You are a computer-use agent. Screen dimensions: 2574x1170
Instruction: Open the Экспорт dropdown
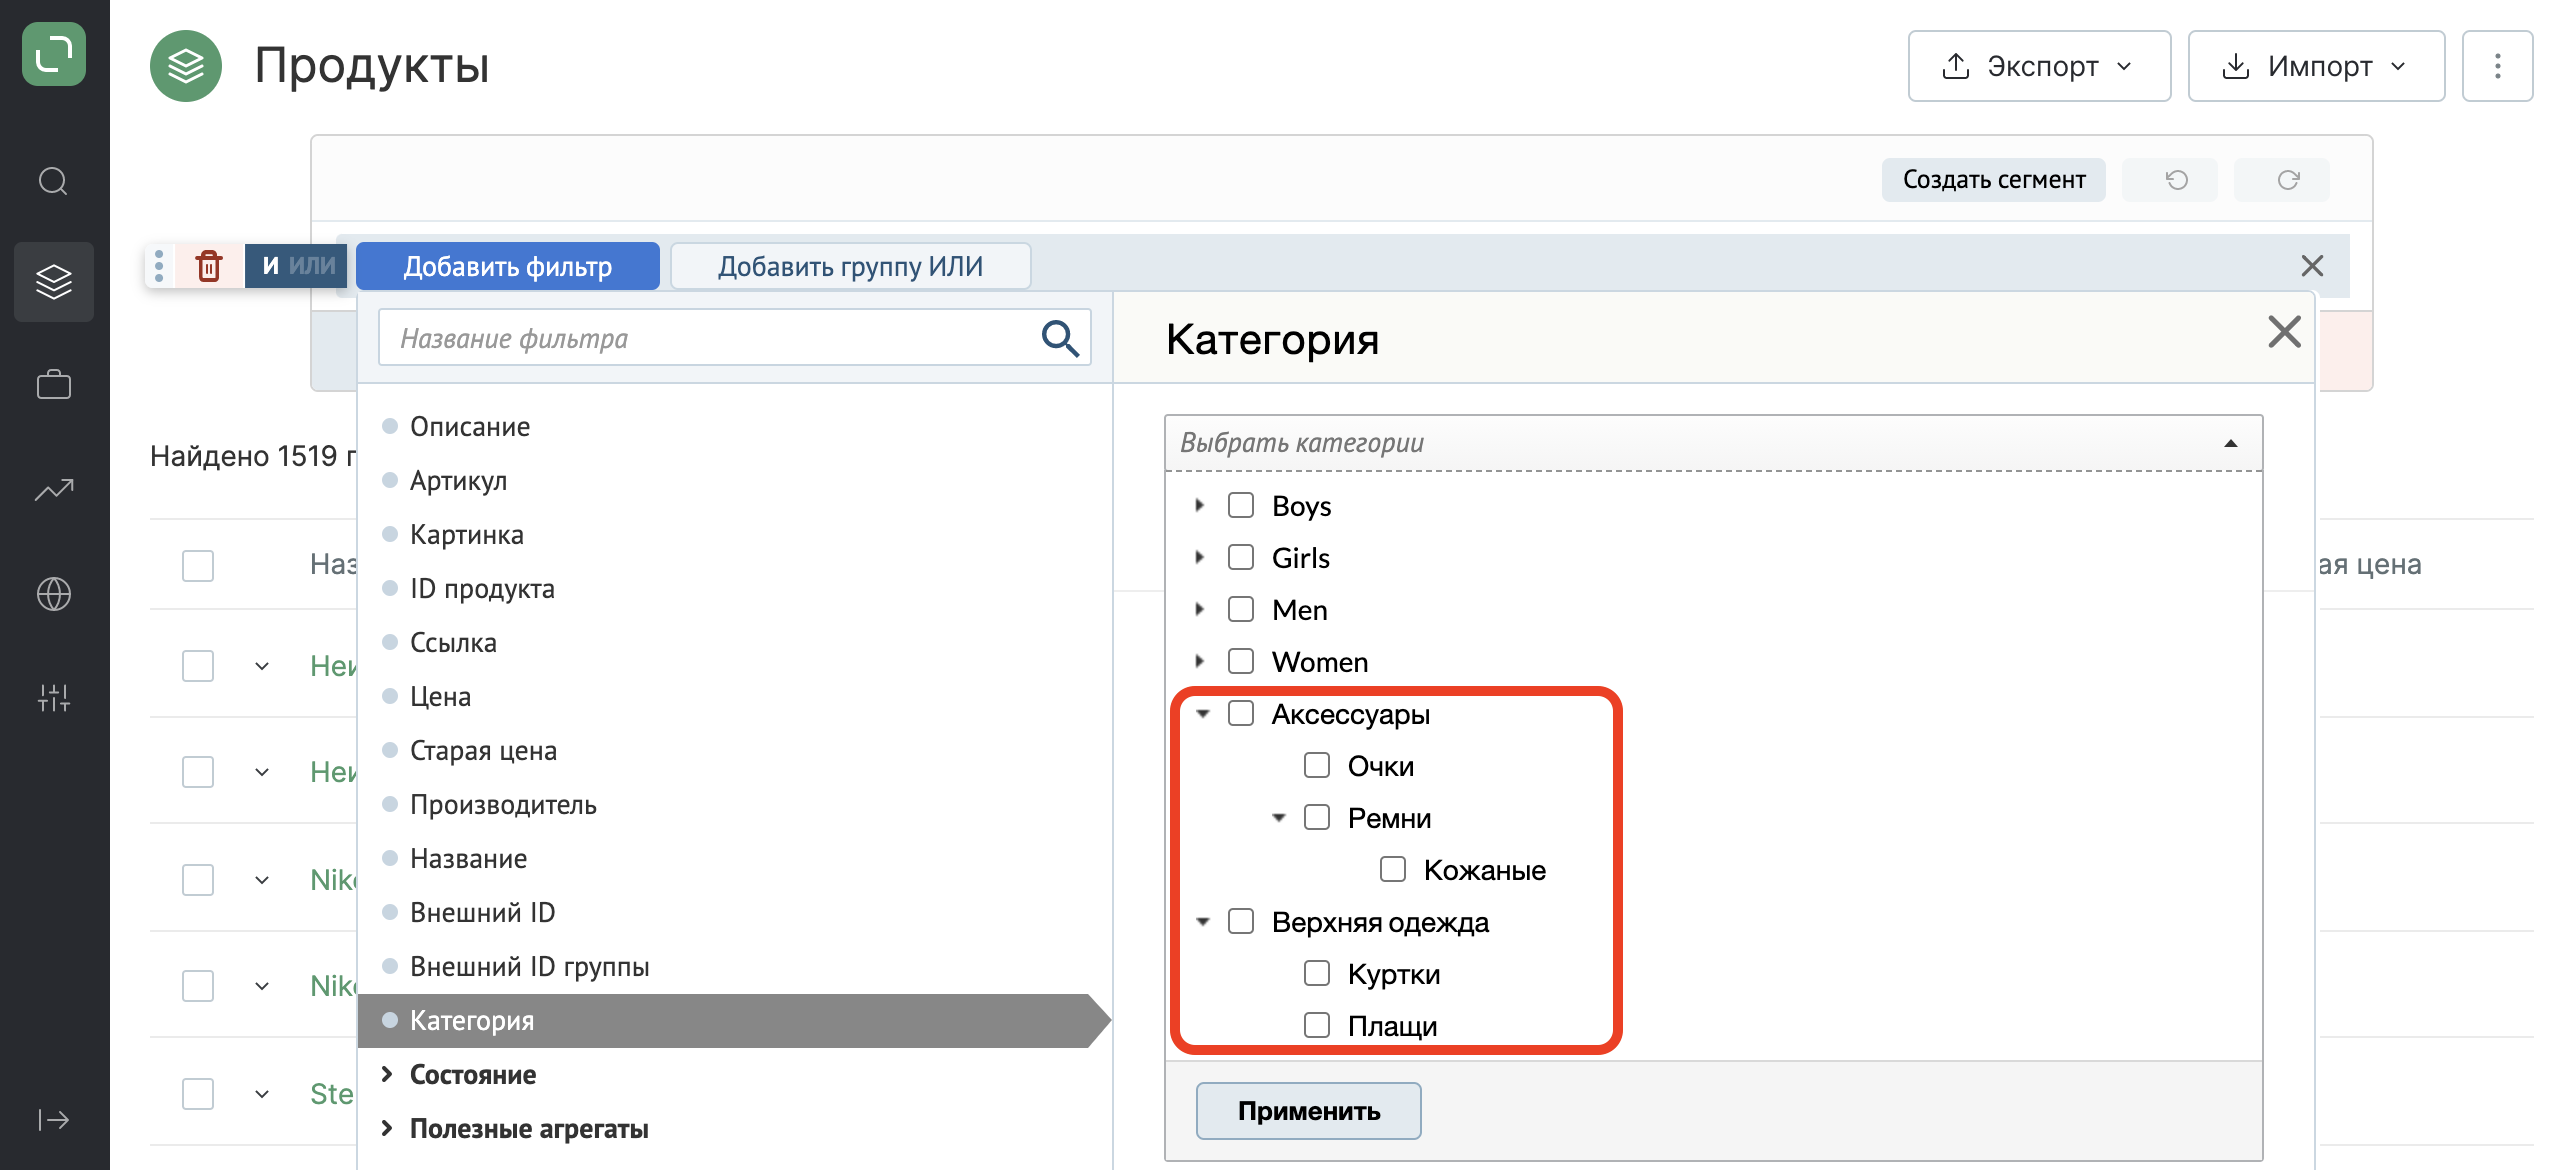[x=2039, y=66]
